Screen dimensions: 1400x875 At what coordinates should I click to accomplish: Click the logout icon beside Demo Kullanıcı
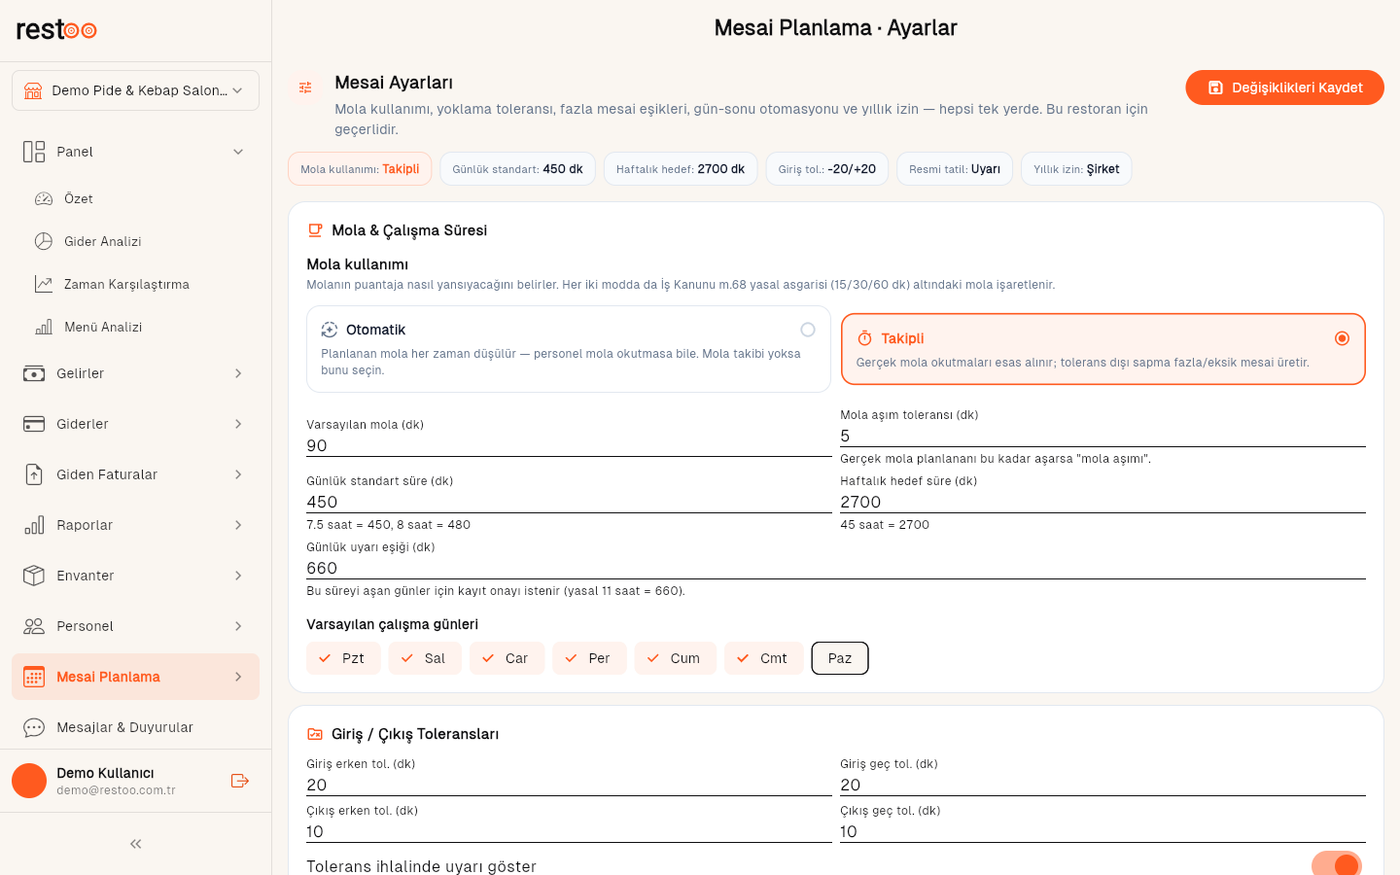[x=239, y=781]
